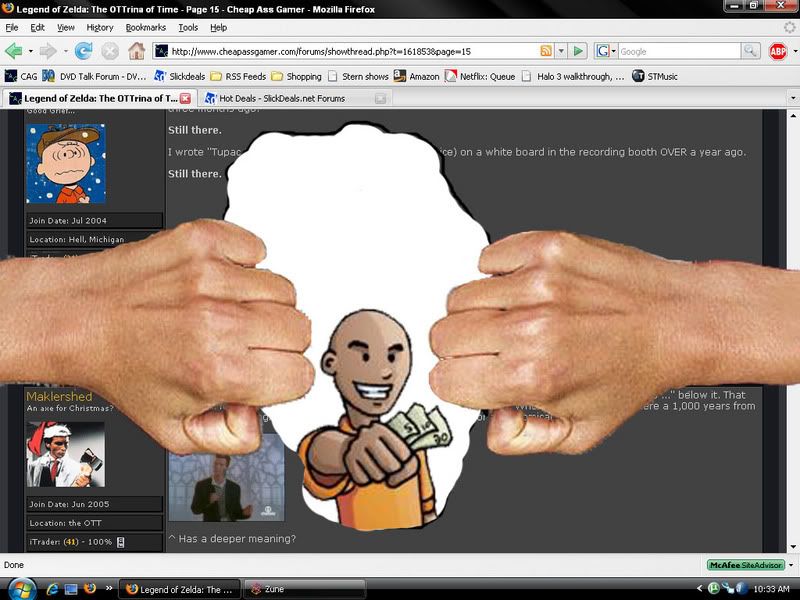Open the File menu
This screenshot has width=800, height=600.
tap(12, 28)
